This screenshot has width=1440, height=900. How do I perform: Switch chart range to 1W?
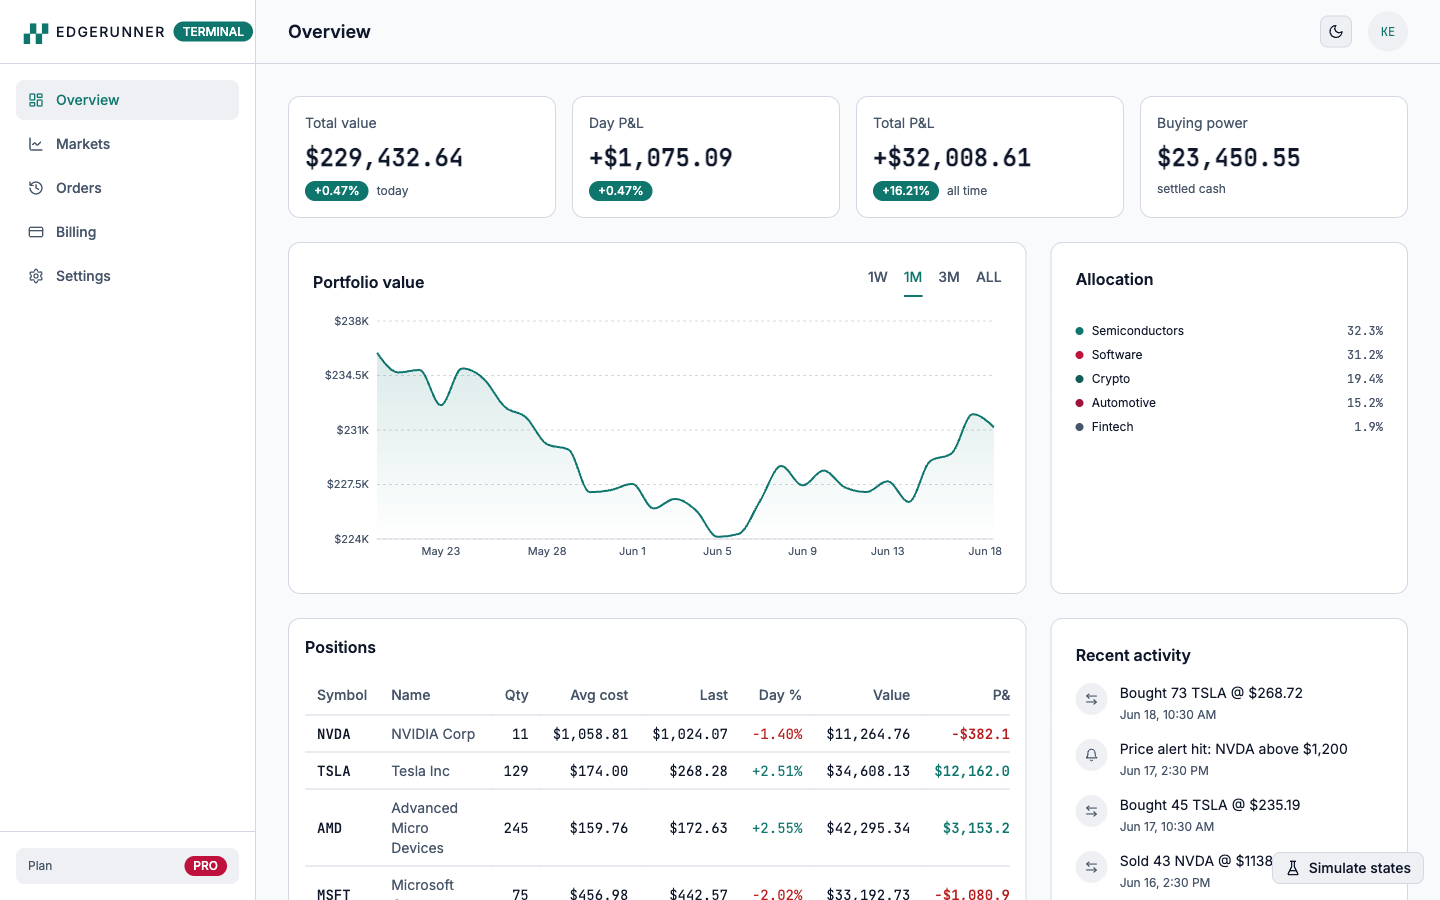tap(878, 277)
